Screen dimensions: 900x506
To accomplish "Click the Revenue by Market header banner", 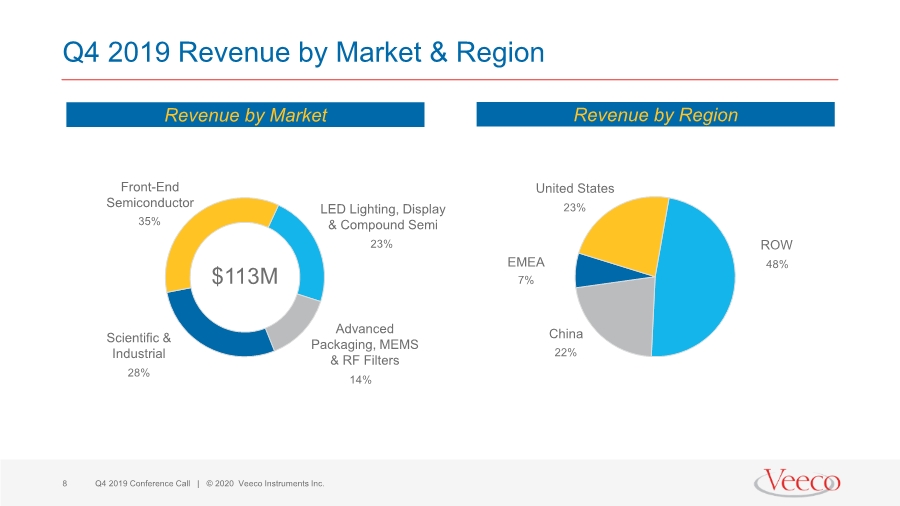I will [245, 115].
